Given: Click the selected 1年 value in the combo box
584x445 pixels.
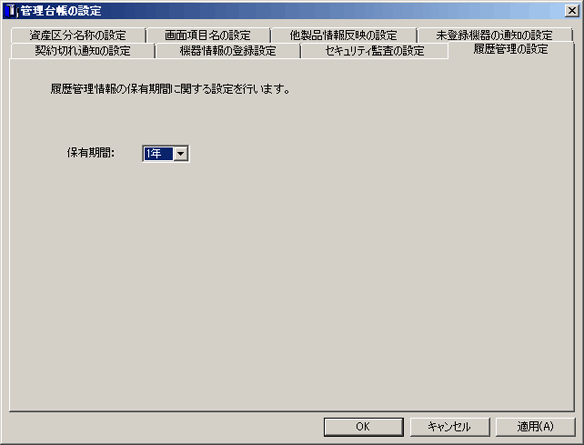Looking at the screenshot, I should pos(158,153).
